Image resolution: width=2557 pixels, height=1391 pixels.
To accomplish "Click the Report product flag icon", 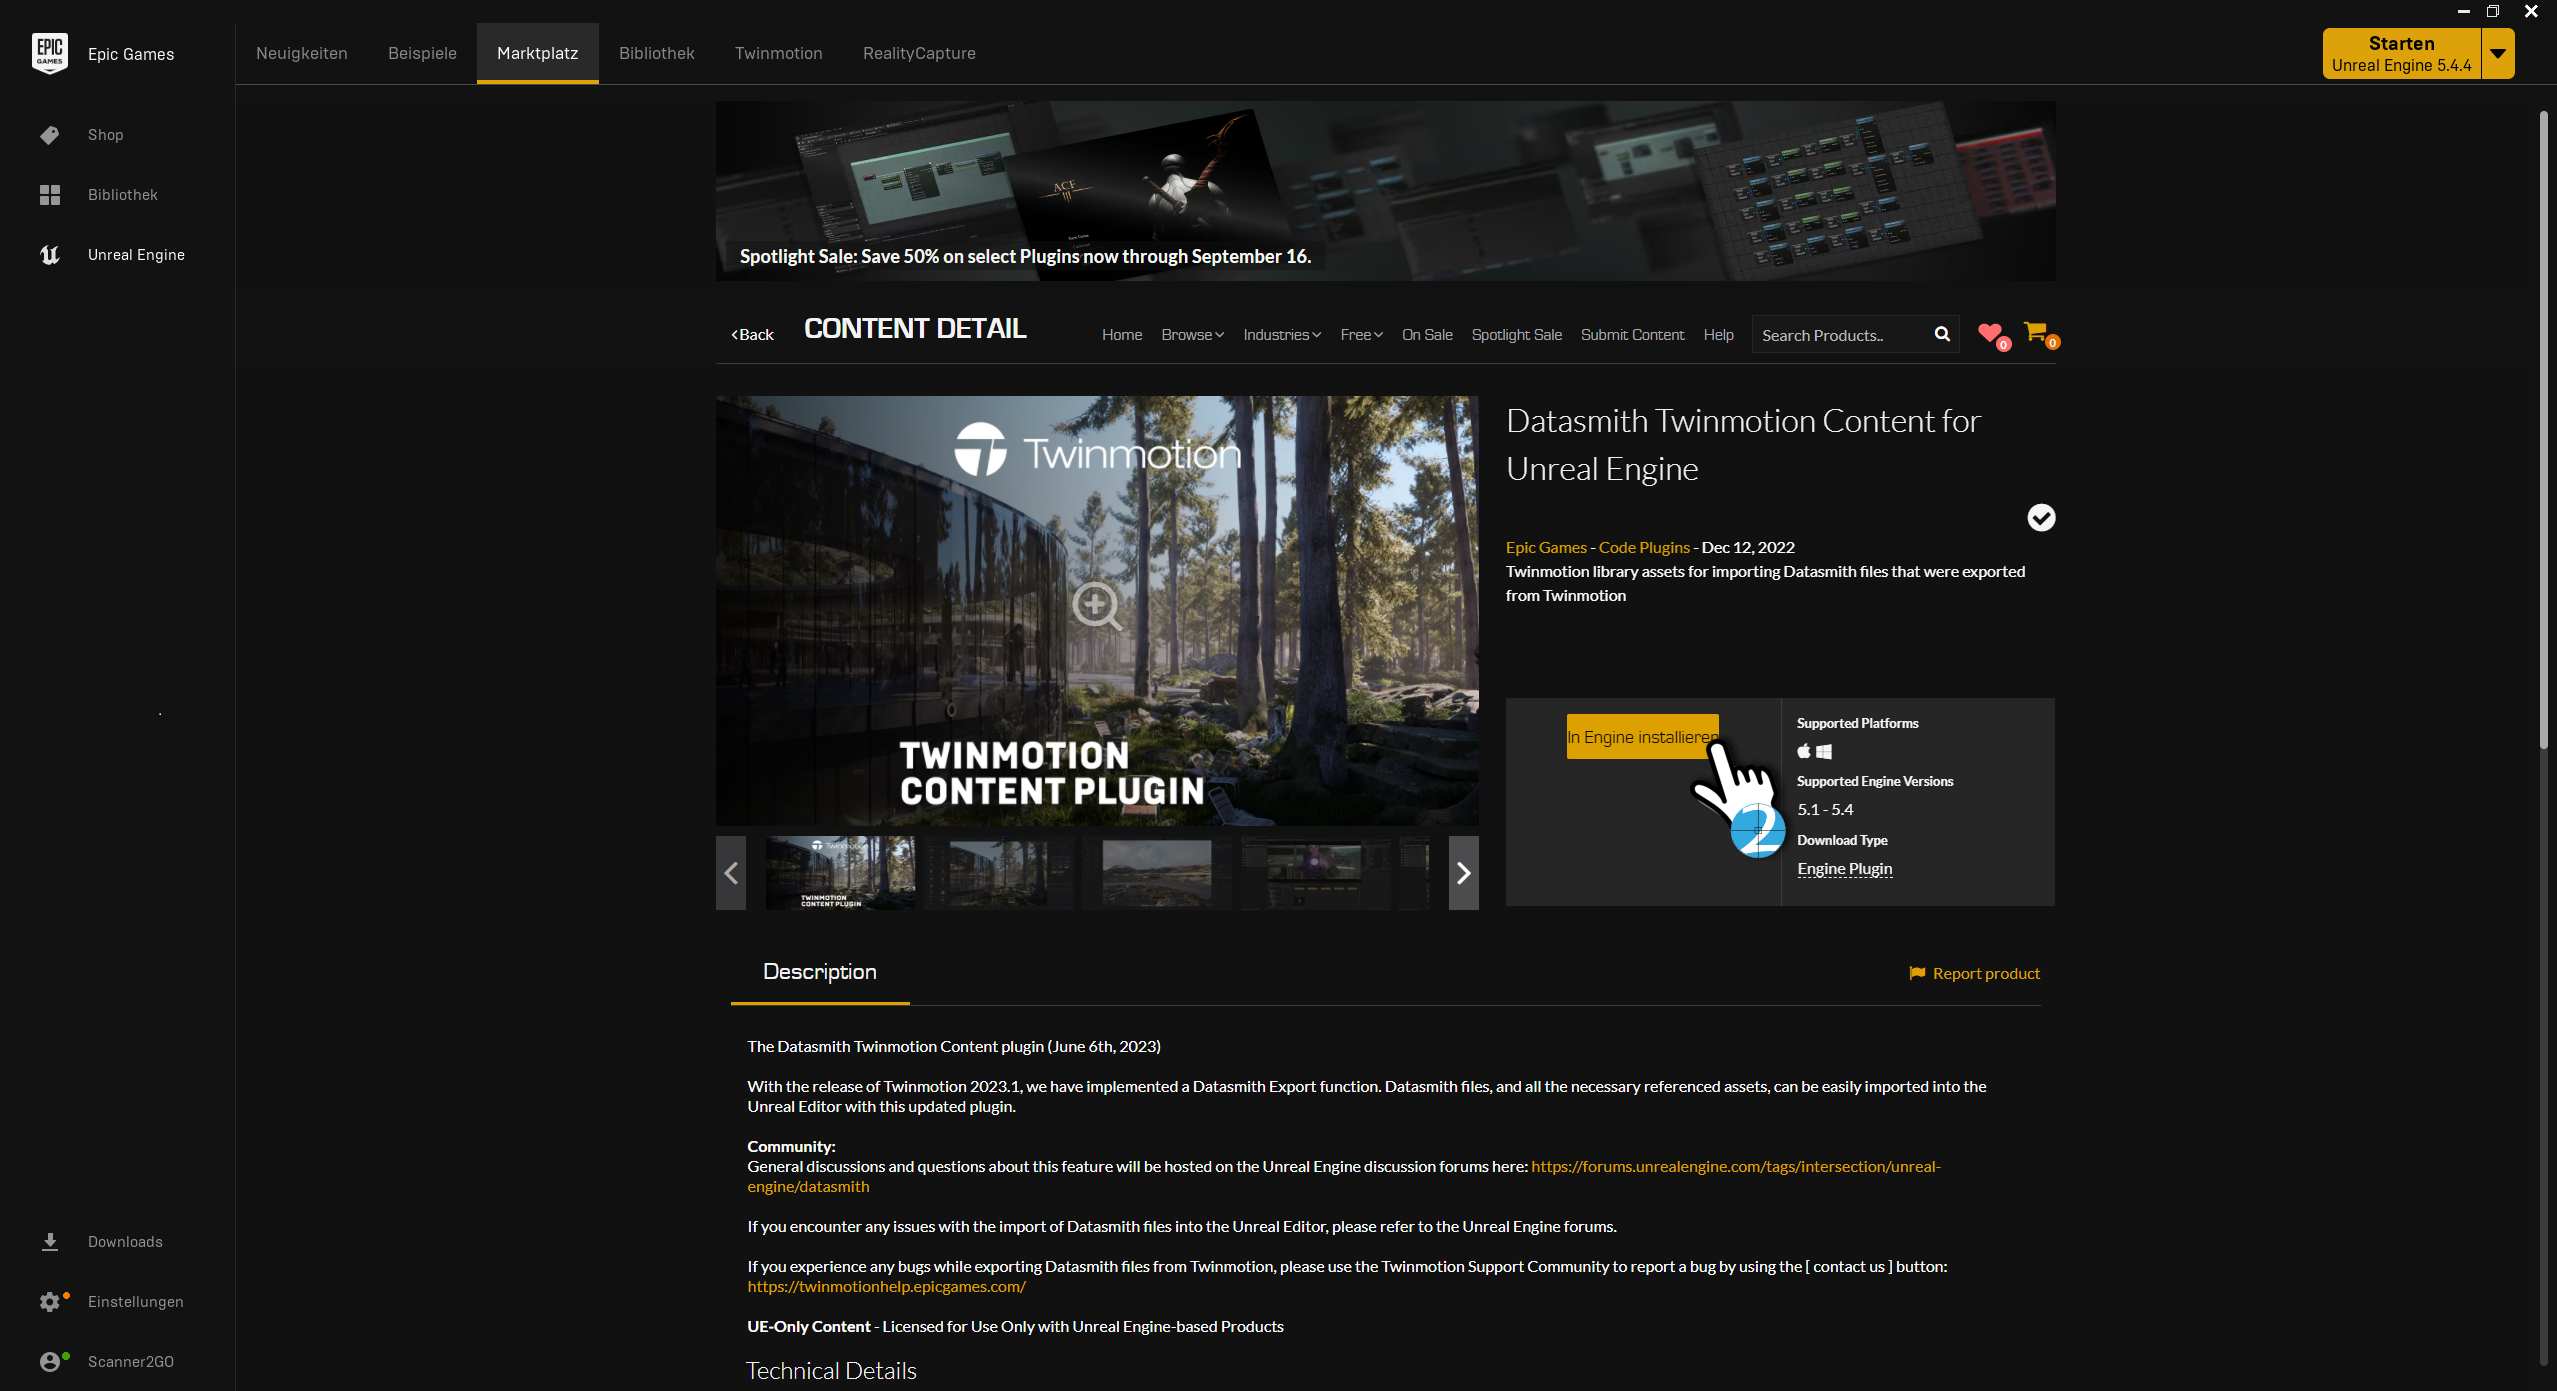I will [x=1917, y=973].
